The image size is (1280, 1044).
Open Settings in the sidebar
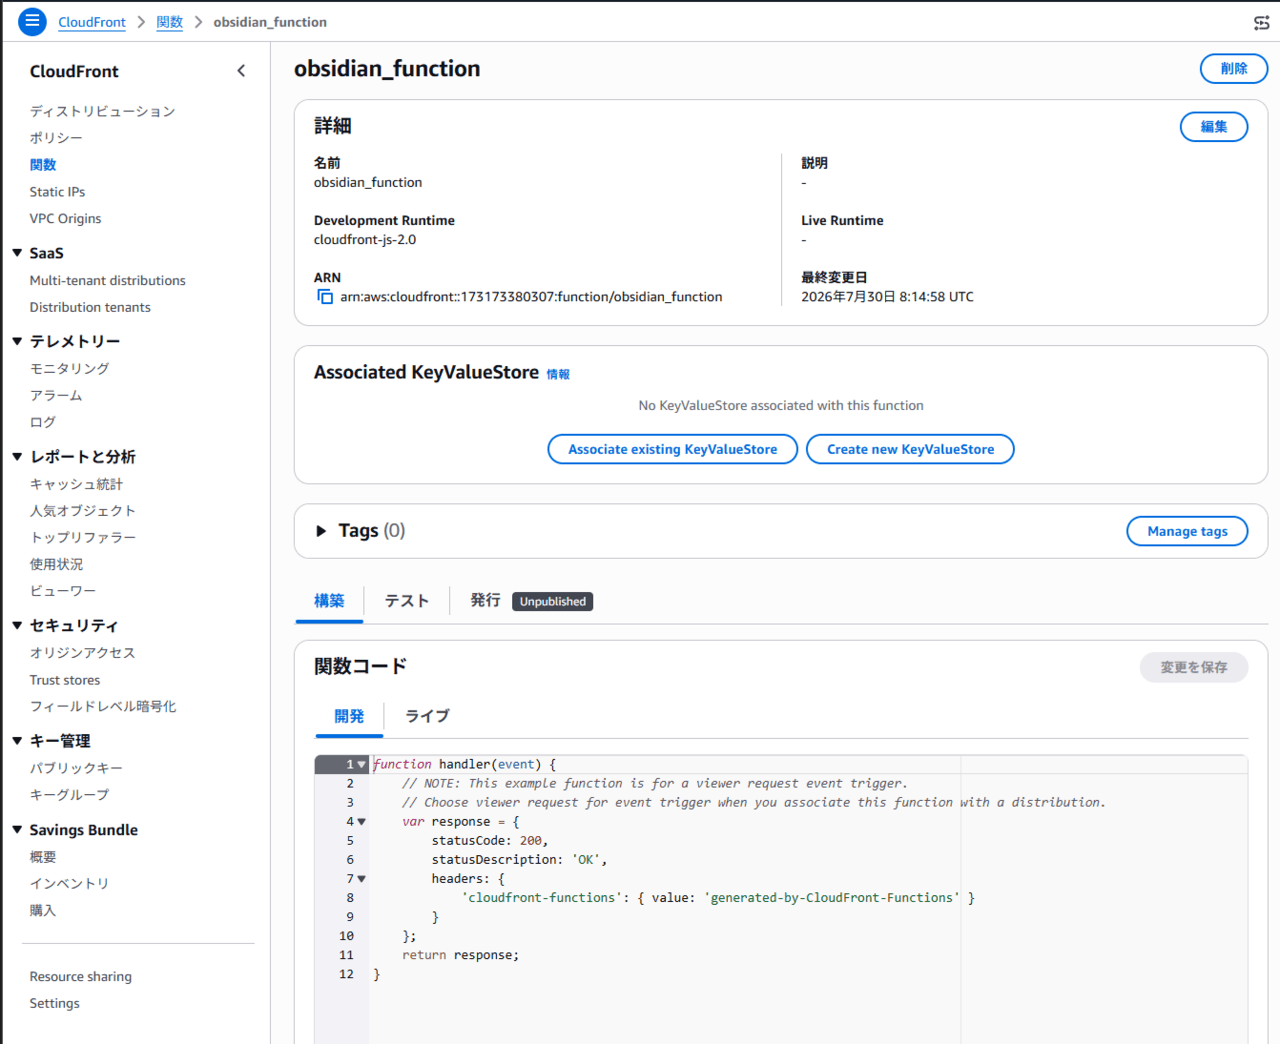pos(54,1004)
